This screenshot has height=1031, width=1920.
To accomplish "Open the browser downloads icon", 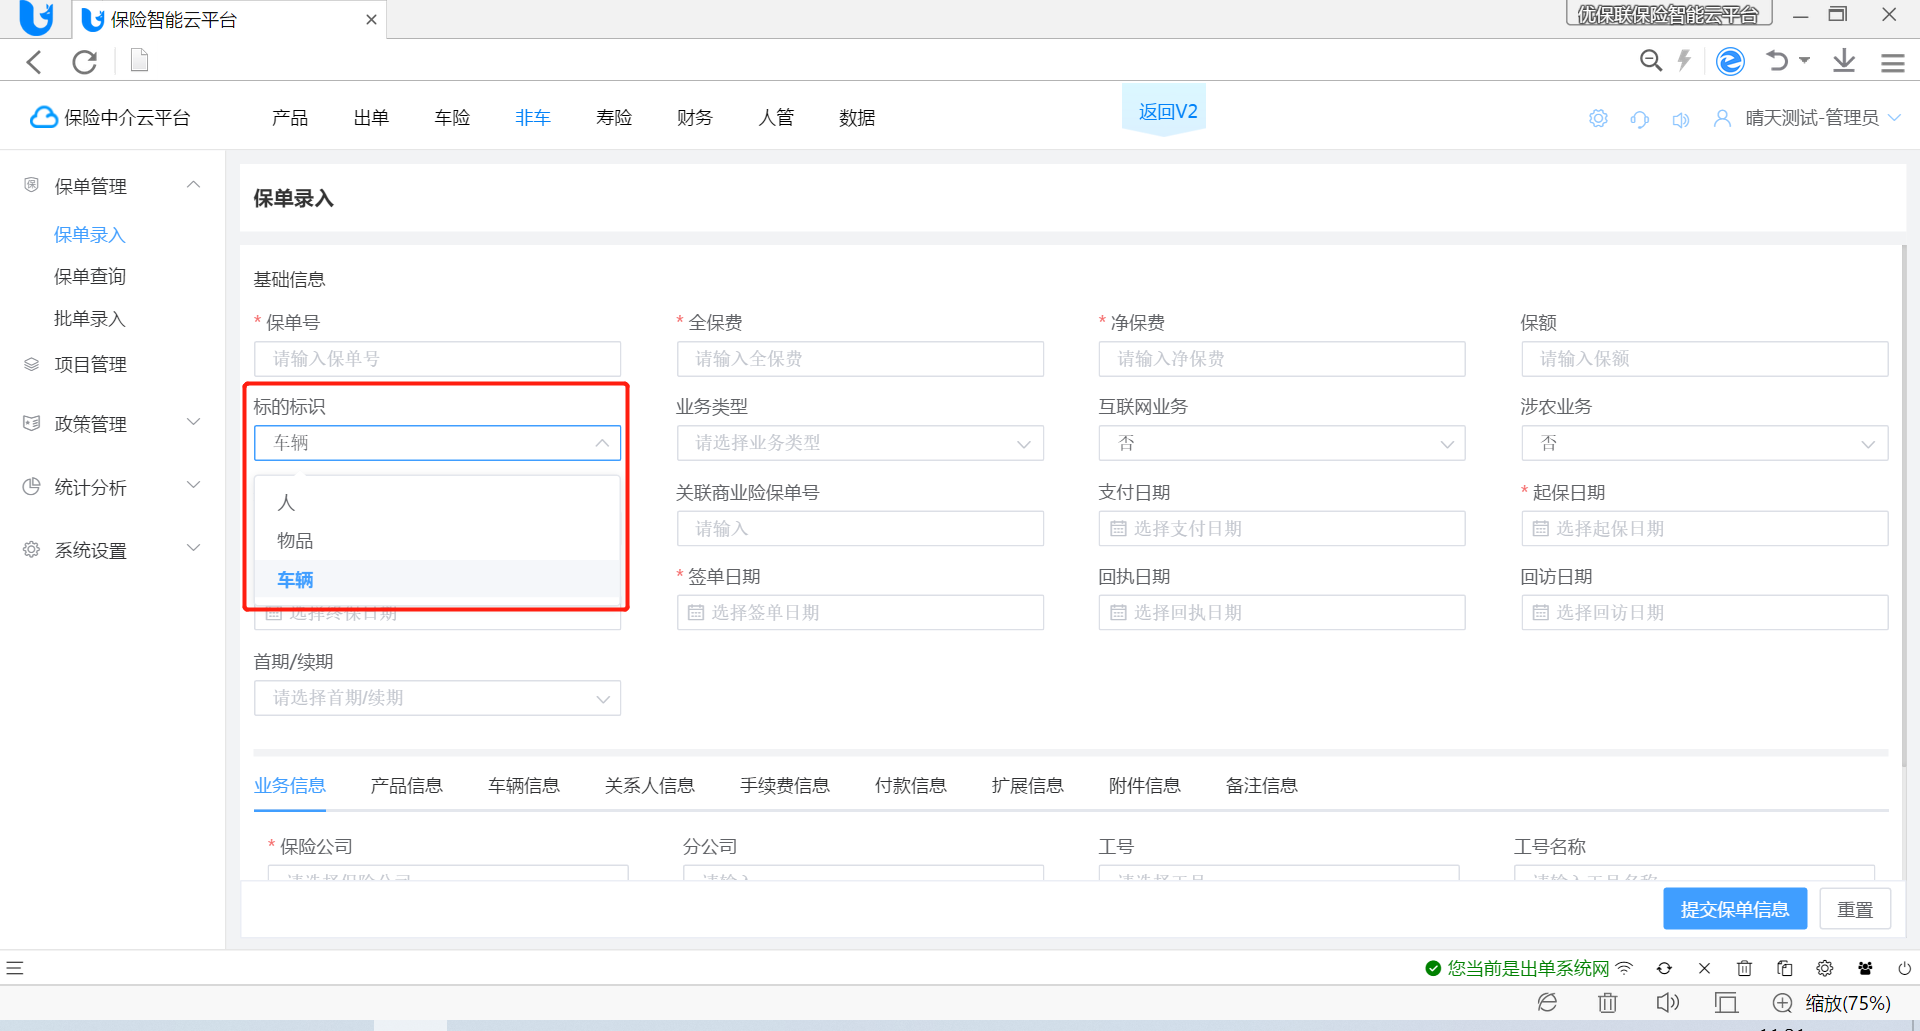I will [x=1844, y=61].
